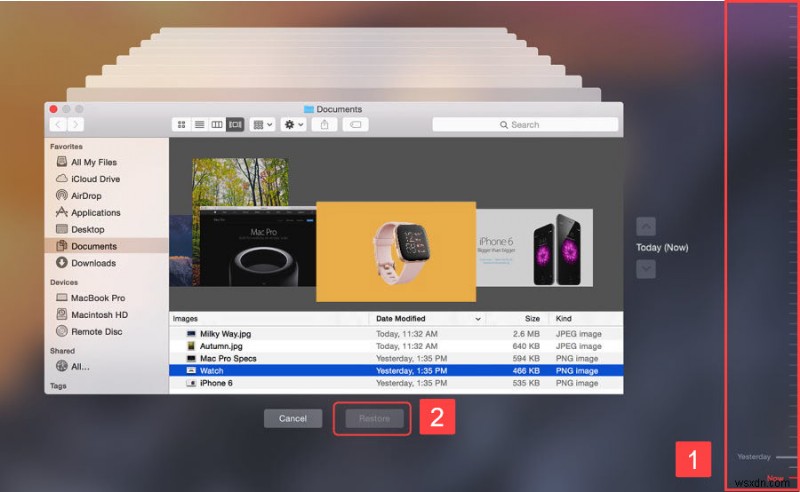The width and height of the screenshot is (800, 492).
Task: Close the Documents Finder window
Action: (x=54, y=109)
